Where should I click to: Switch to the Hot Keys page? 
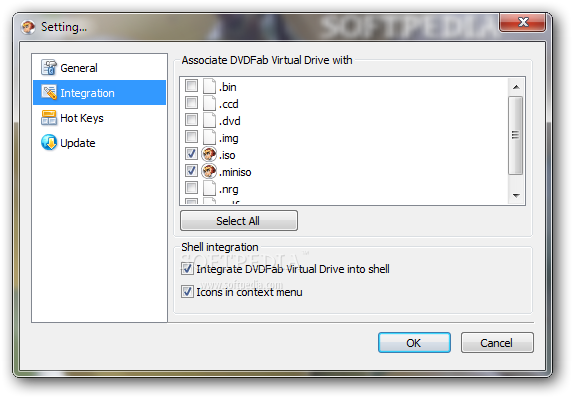click(x=99, y=118)
